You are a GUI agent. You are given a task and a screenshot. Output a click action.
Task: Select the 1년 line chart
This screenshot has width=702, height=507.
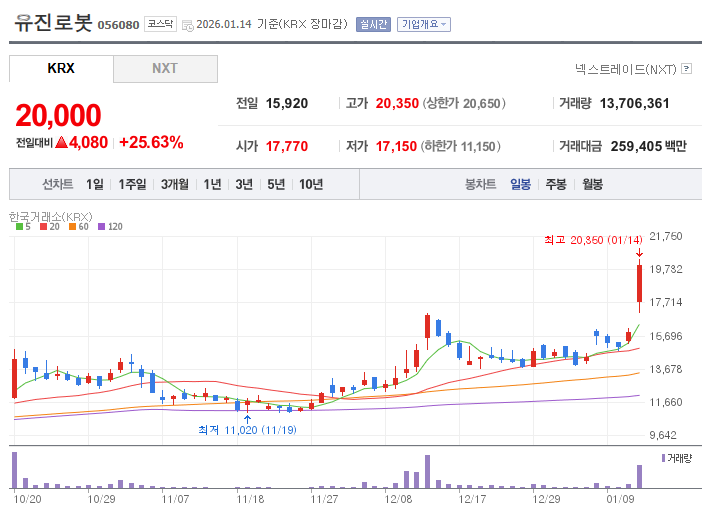coord(212,184)
